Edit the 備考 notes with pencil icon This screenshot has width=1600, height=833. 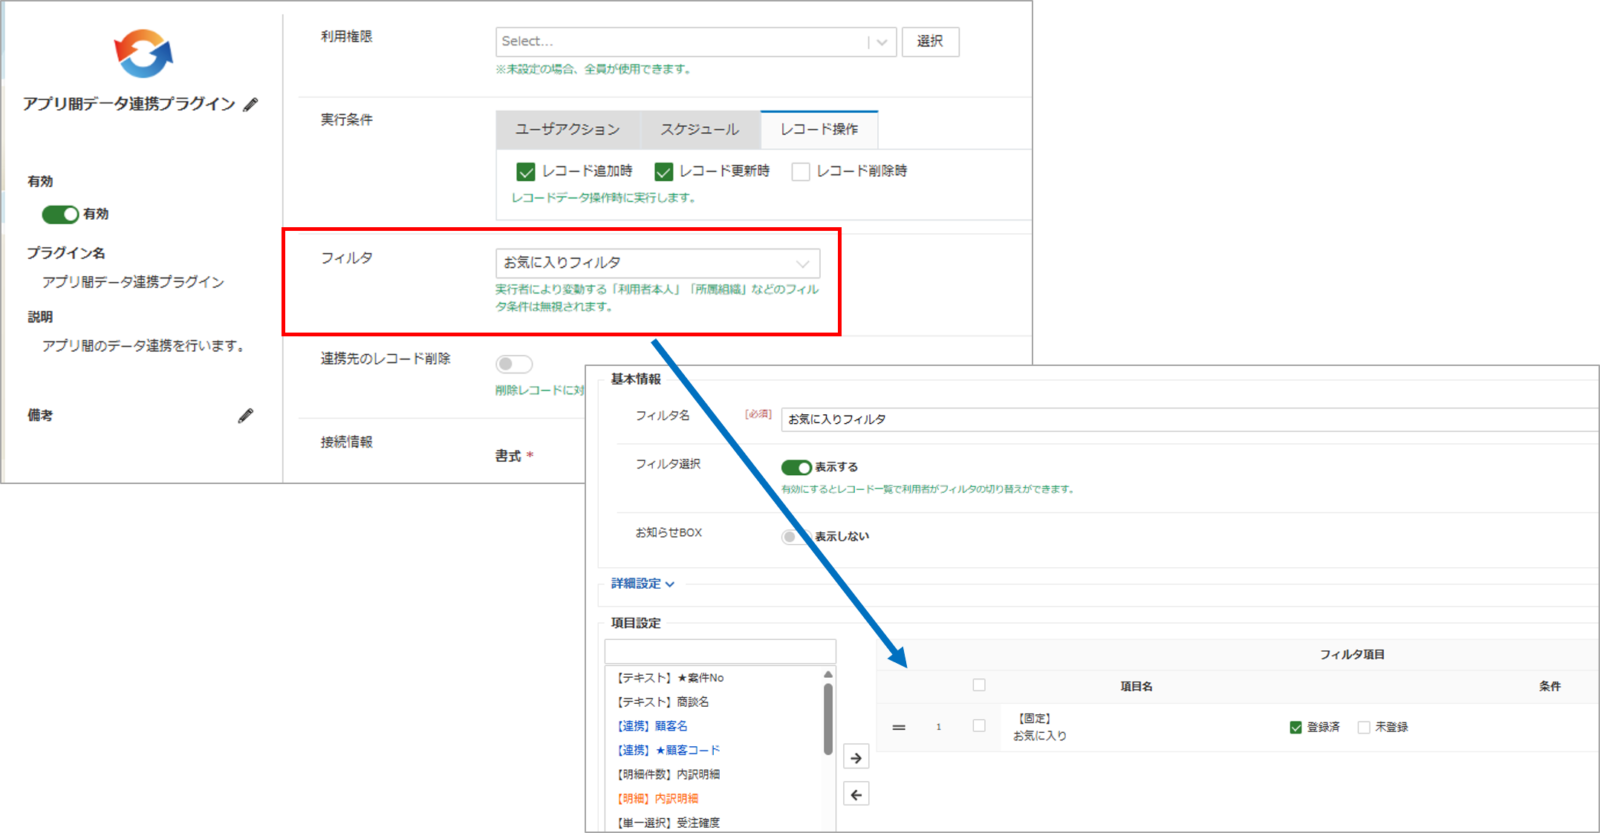(246, 415)
